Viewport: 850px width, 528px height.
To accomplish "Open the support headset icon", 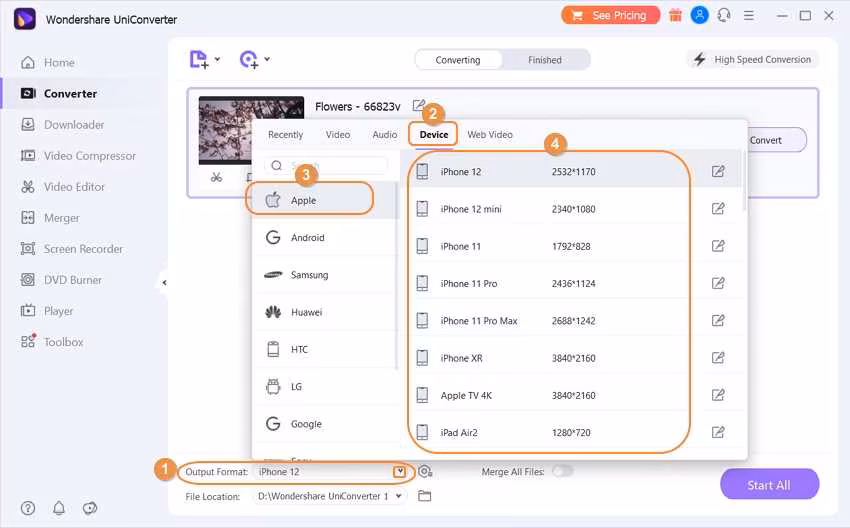I will (x=724, y=15).
